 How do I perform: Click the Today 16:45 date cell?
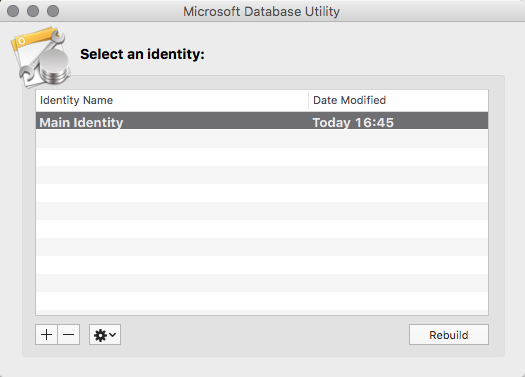[353, 123]
